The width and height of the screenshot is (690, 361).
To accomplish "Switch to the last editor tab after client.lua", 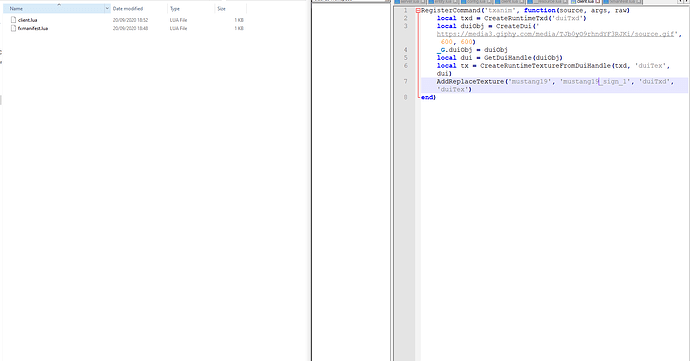I will point(623,2).
